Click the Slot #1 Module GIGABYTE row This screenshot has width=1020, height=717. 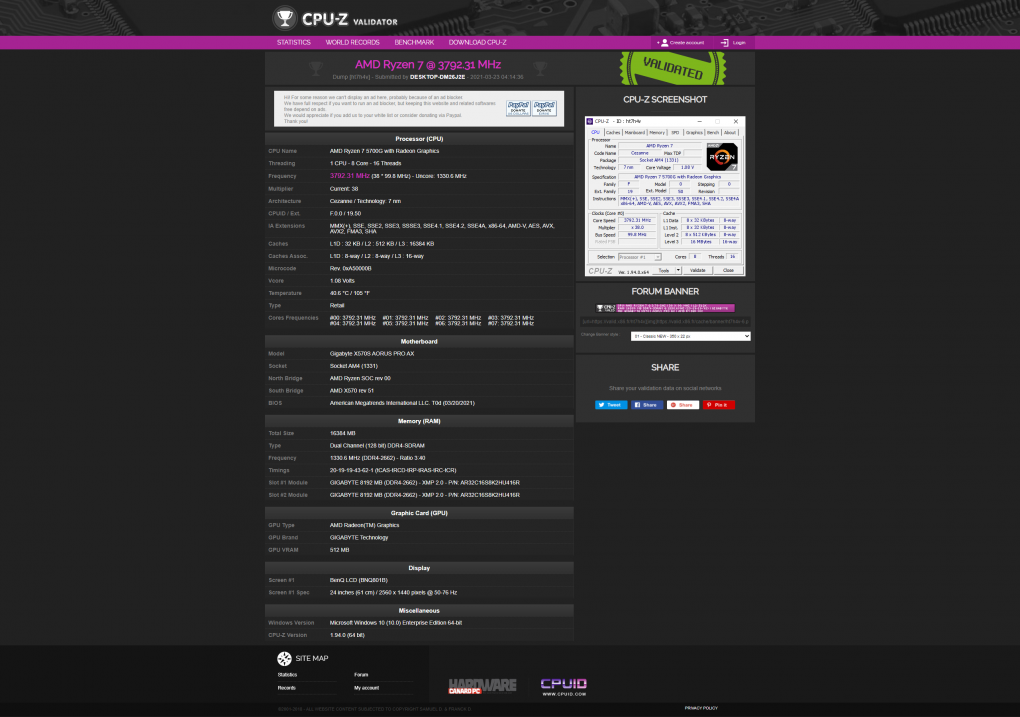click(419, 483)
